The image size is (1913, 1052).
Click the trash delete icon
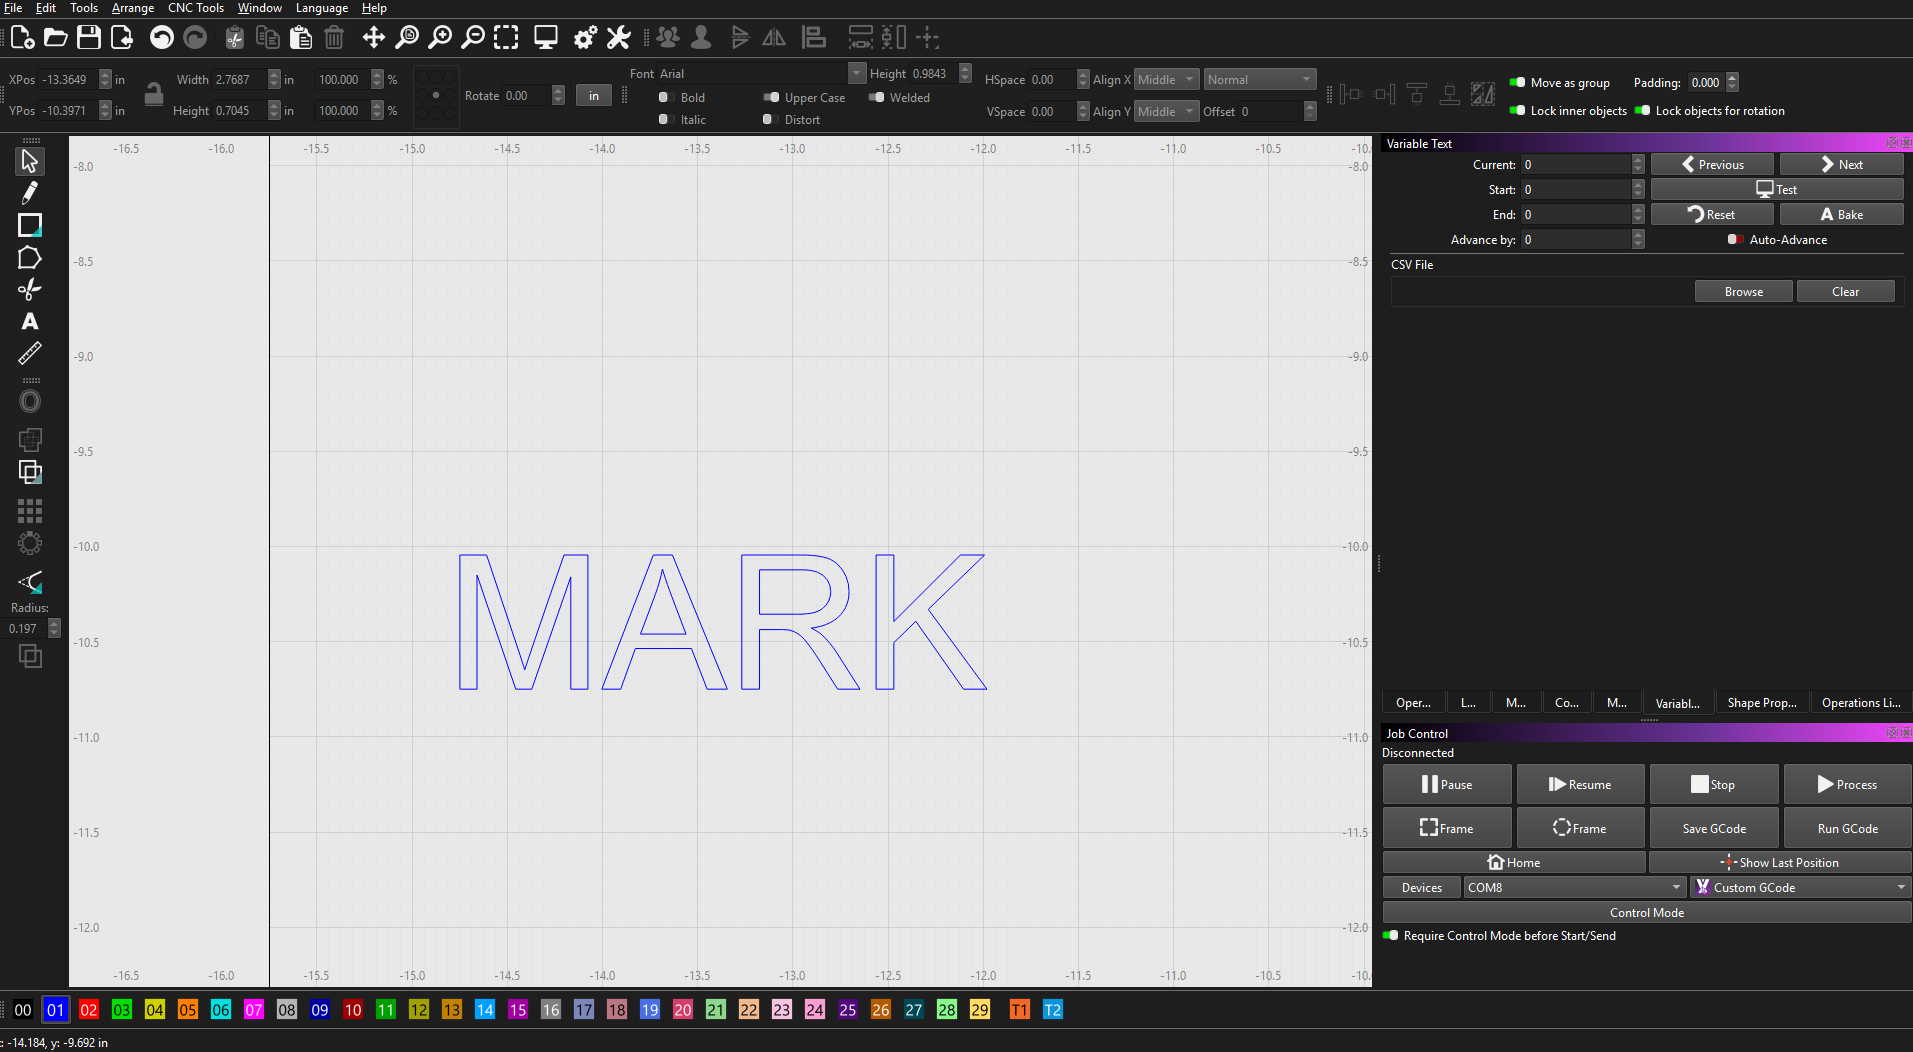[334, 38]
